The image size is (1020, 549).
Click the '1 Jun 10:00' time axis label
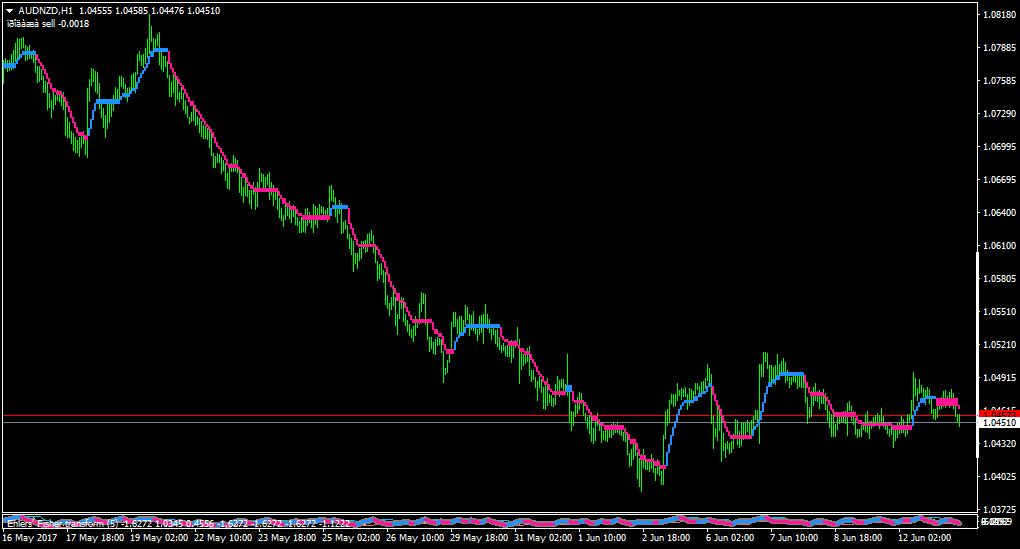(x=602, y=538)
